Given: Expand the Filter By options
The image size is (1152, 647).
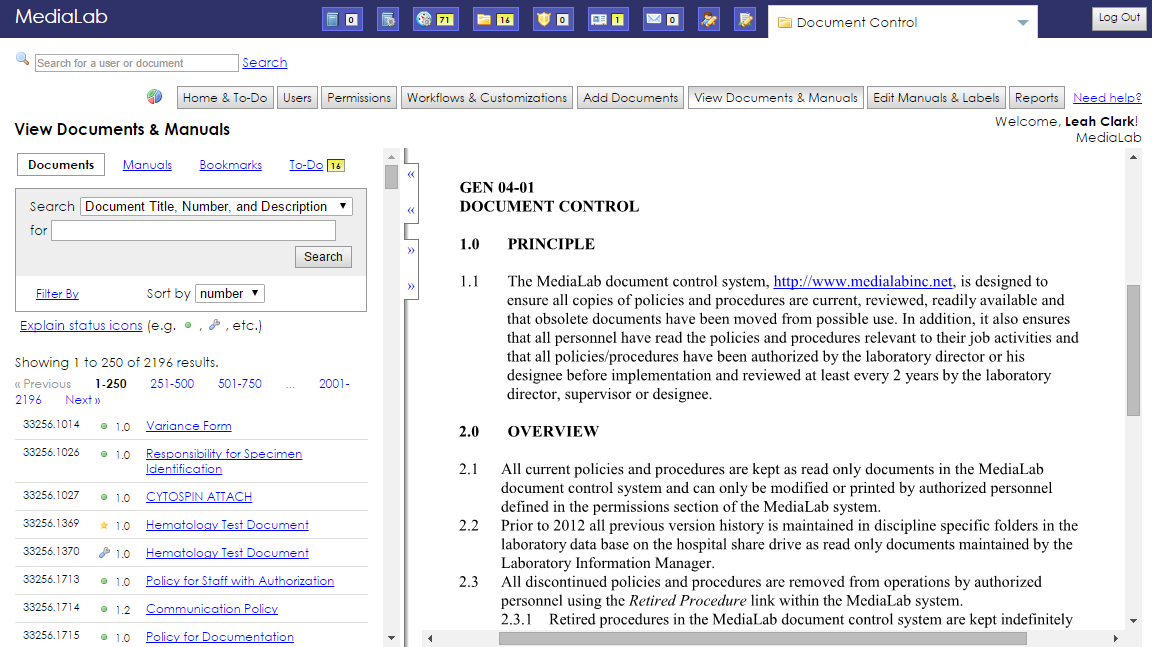Looking at the screenshot, I should tap(57, 294).
